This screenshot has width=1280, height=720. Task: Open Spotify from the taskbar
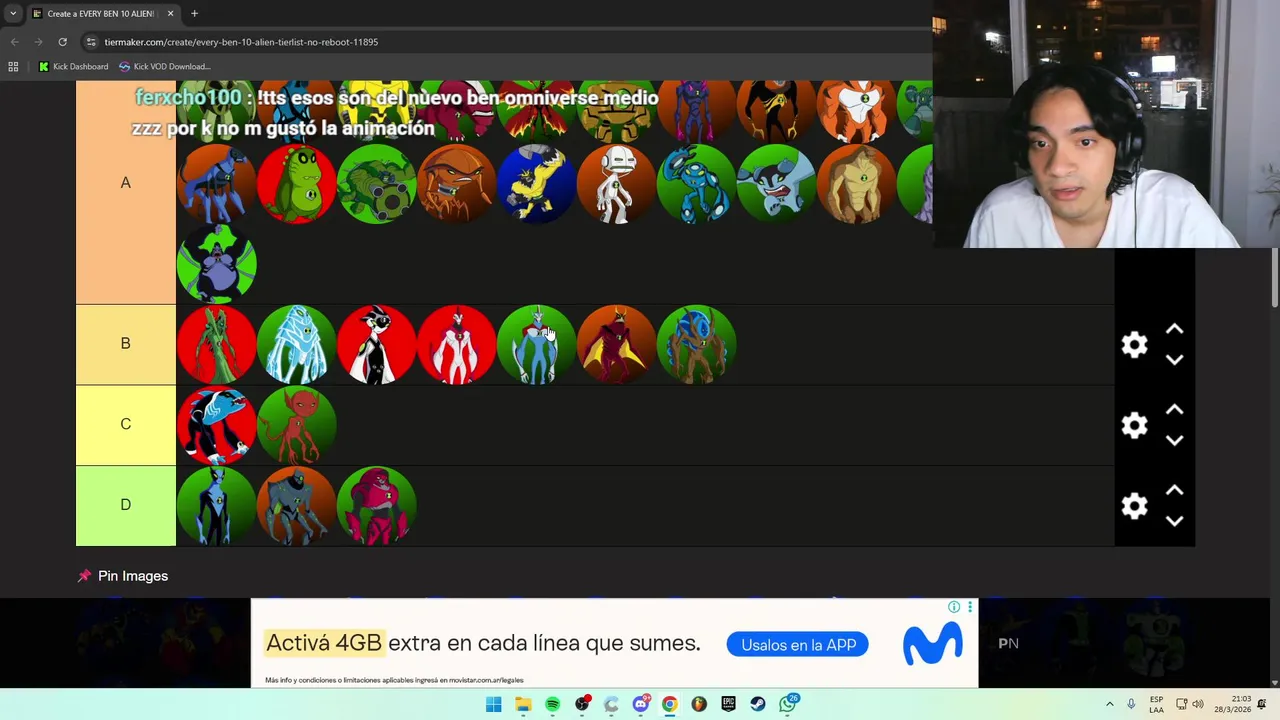552,704
